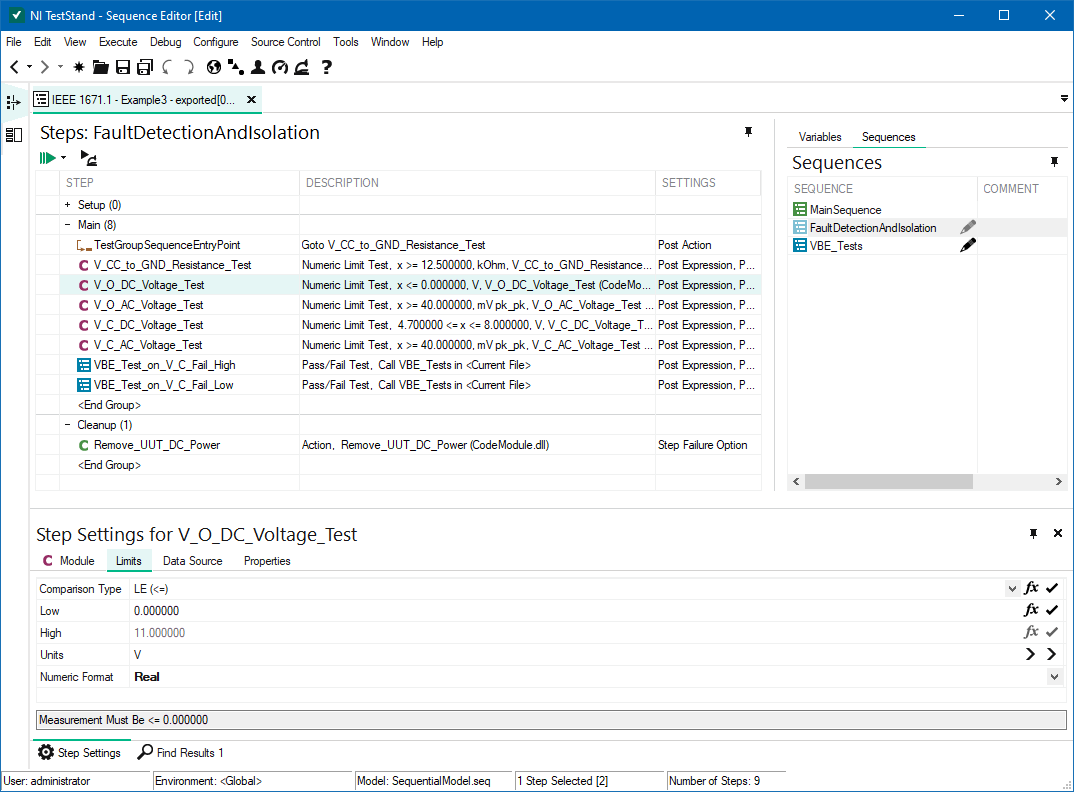1074x792 pixels.
Task: Run the sequence with green play icon
Action: (x=47, y=158)
